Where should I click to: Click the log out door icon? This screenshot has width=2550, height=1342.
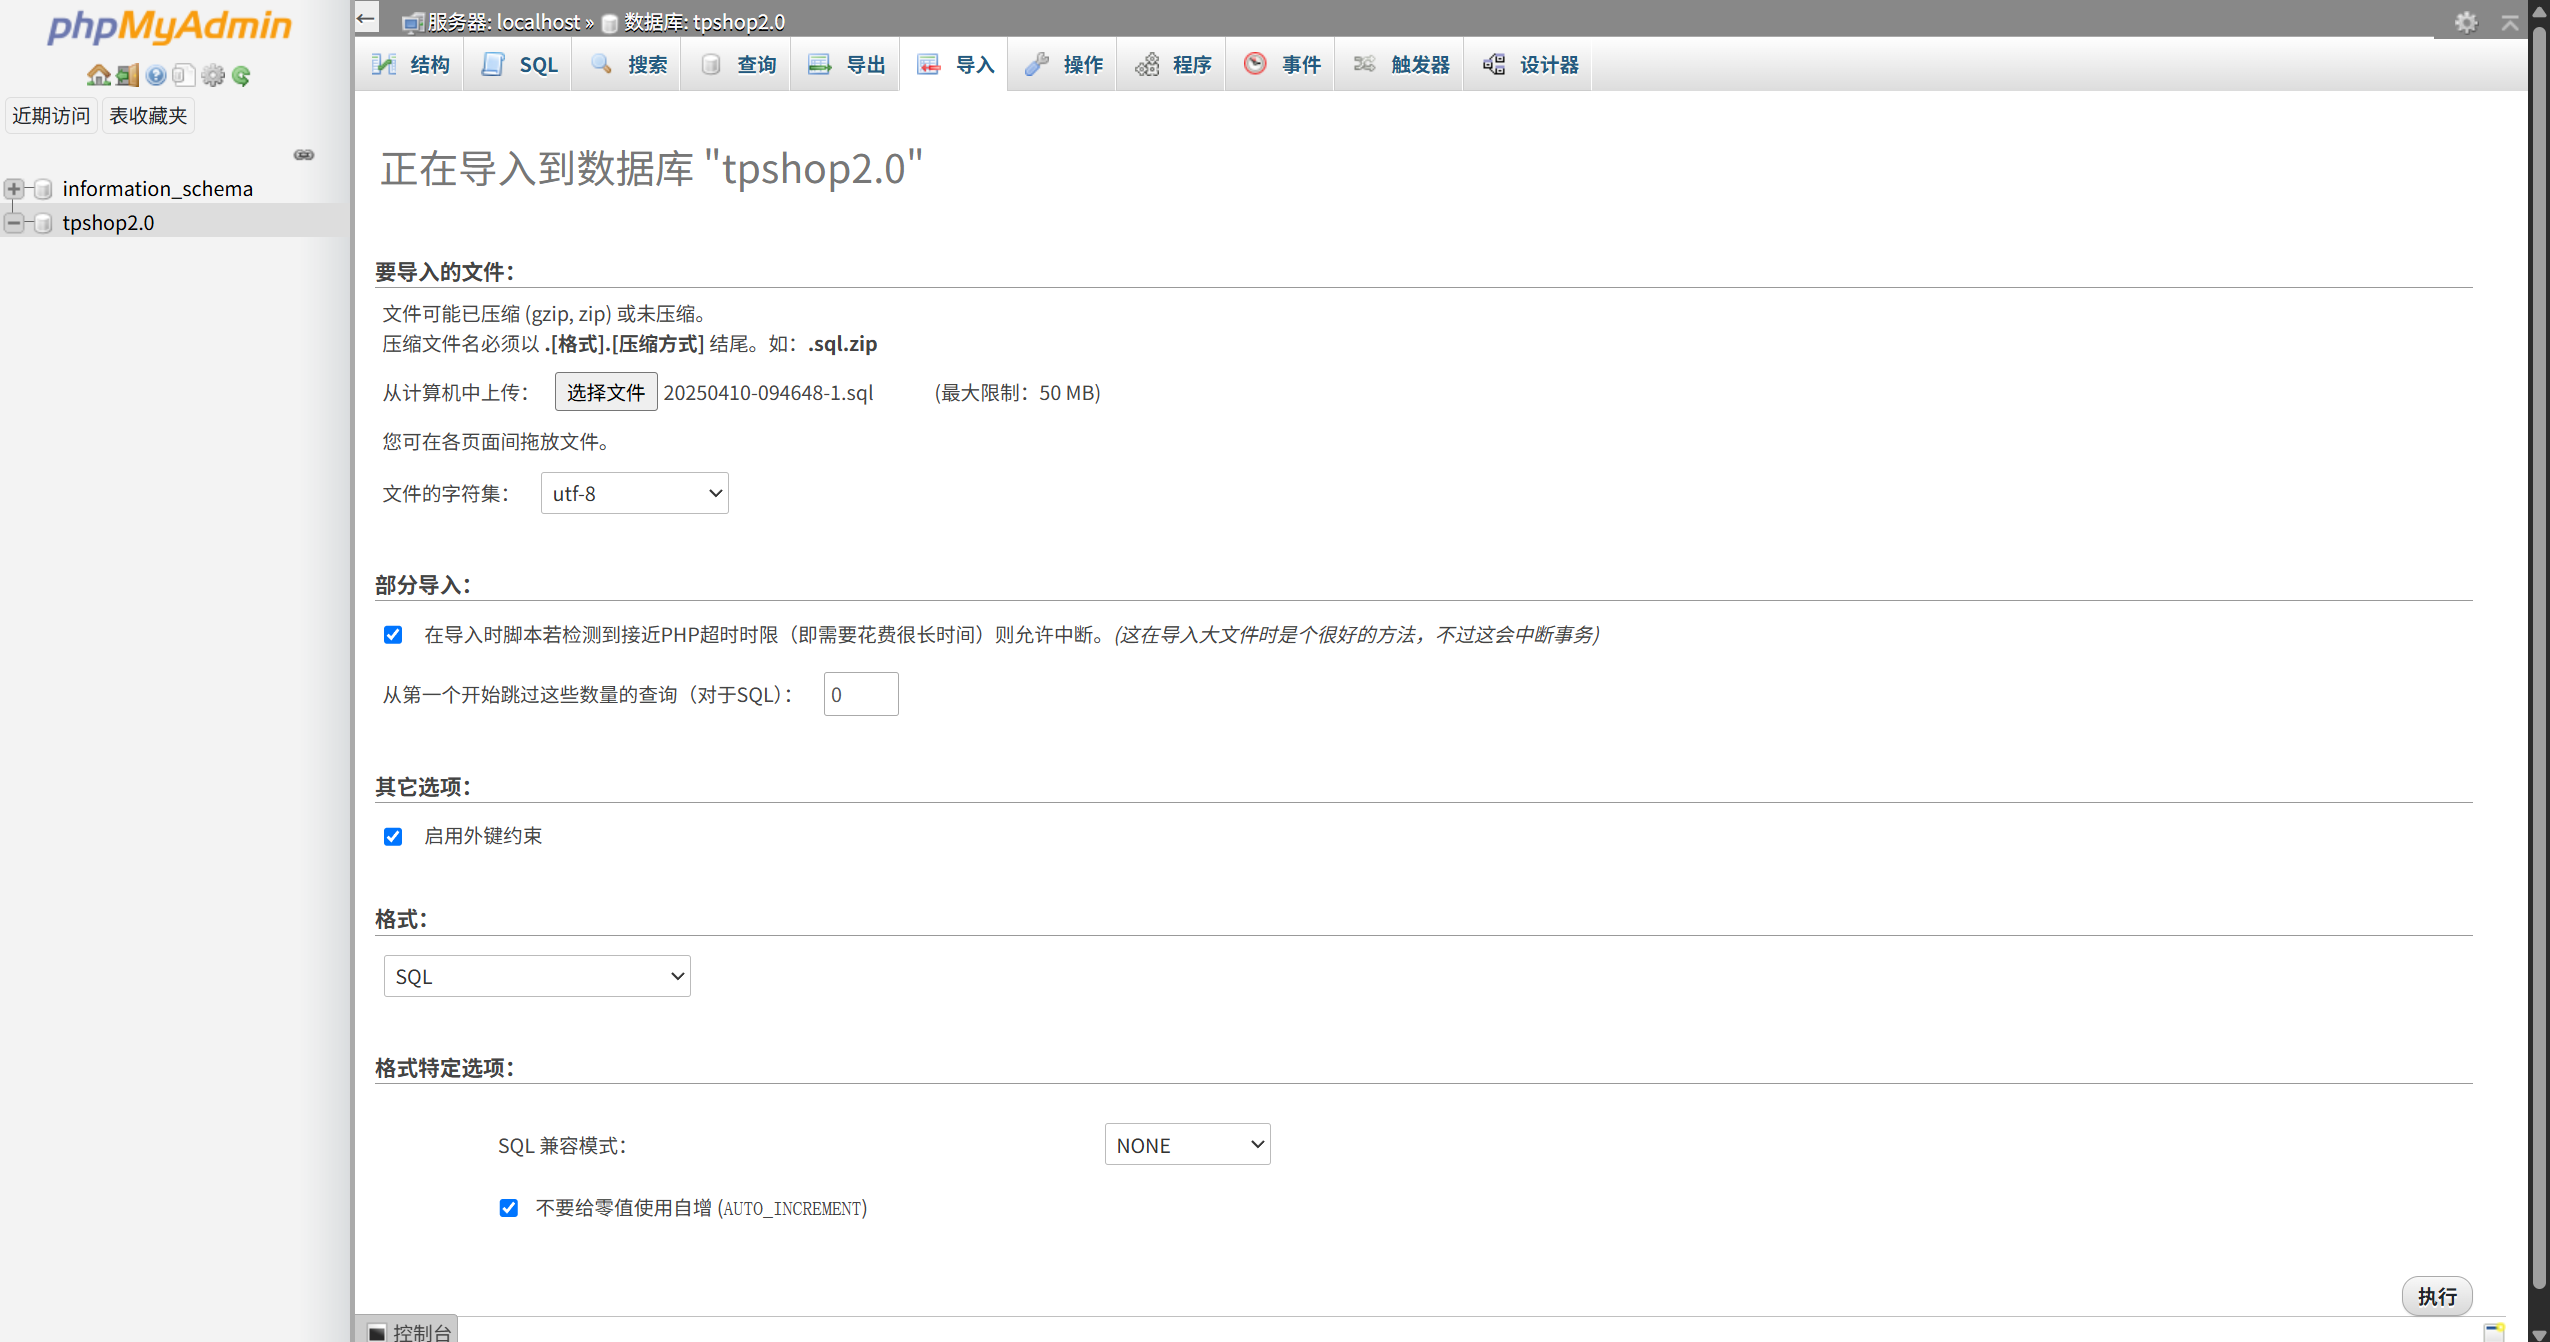click(127, 75)
